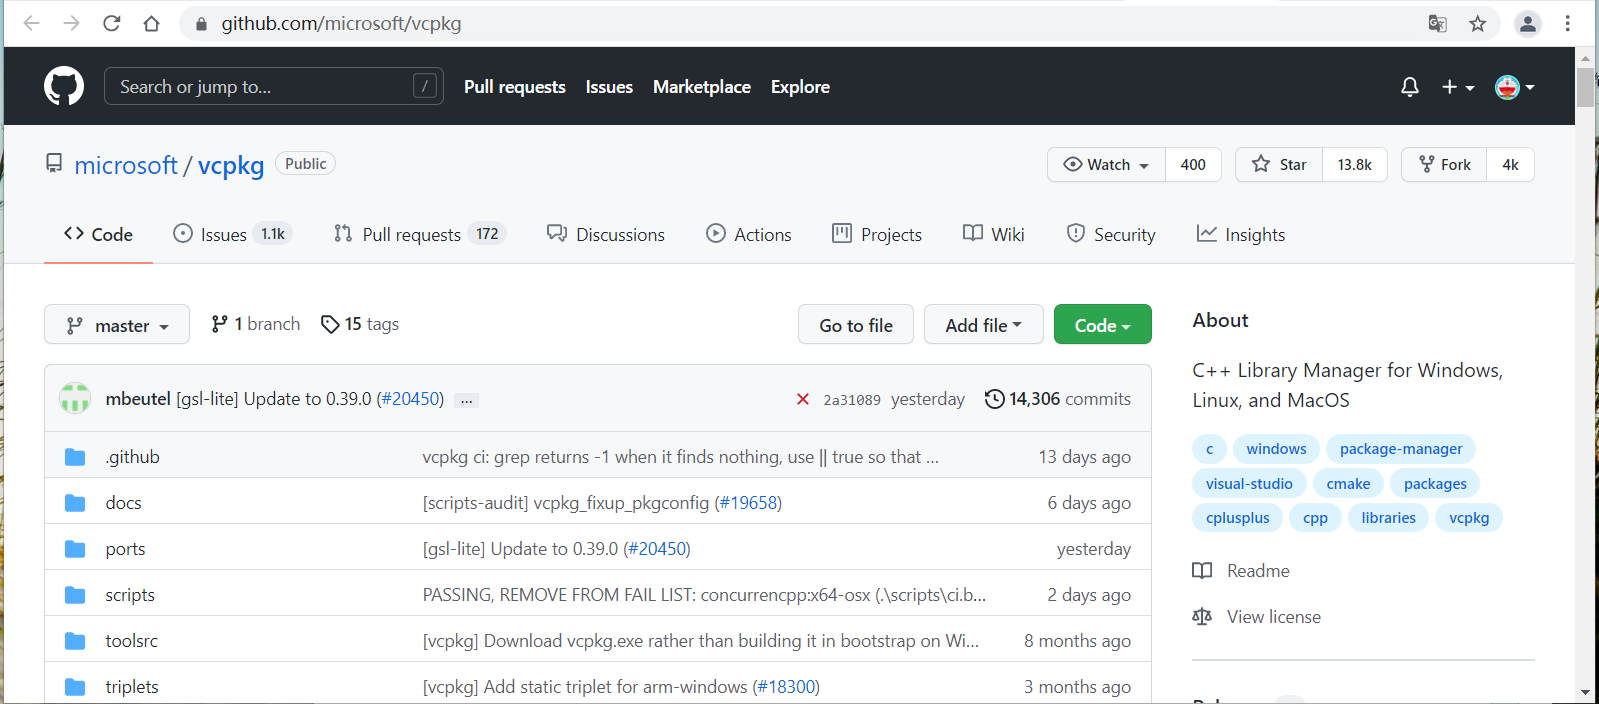Click the commit history clock icon

(994, 399)
